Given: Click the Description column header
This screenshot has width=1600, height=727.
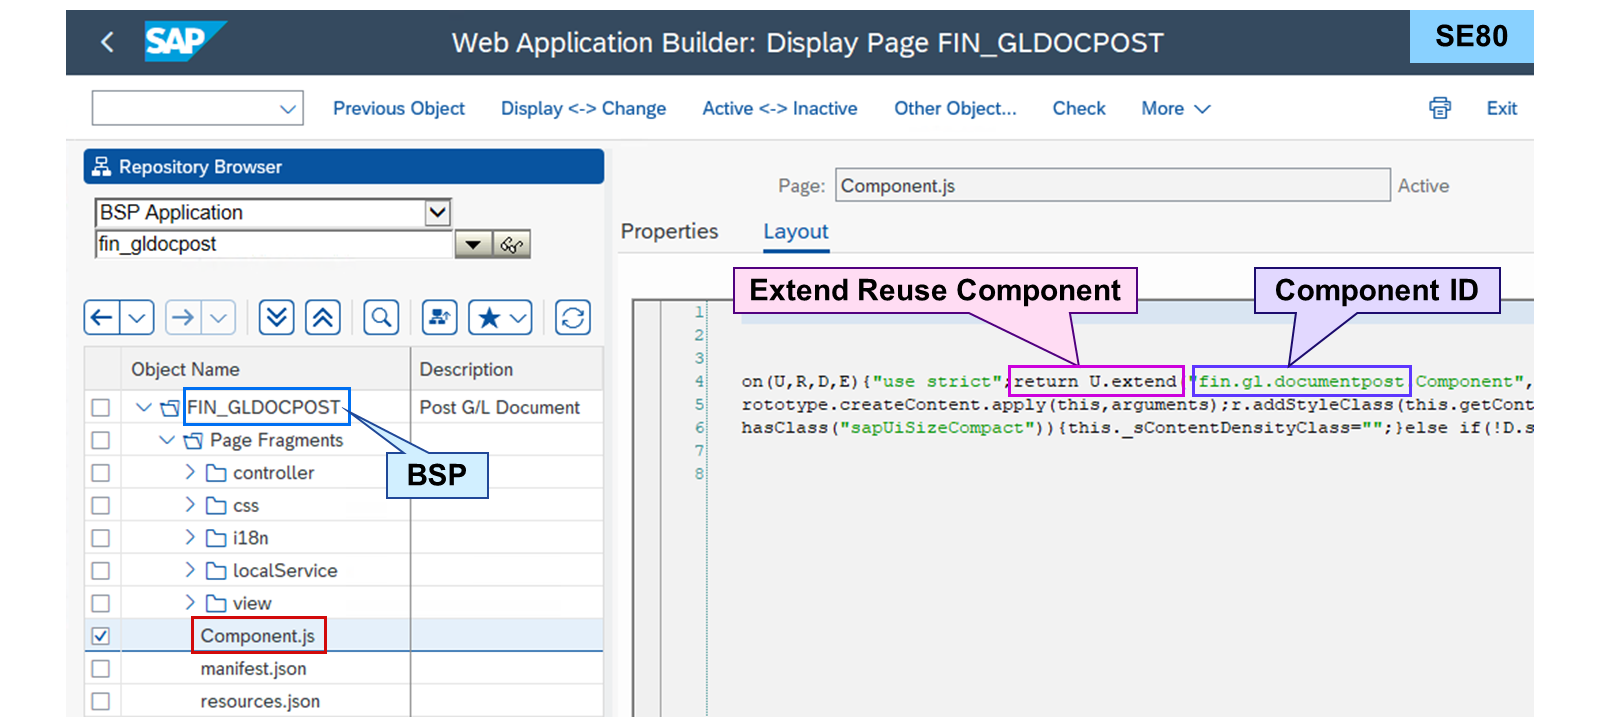Looking at the screenshot, I should point(466,369).
